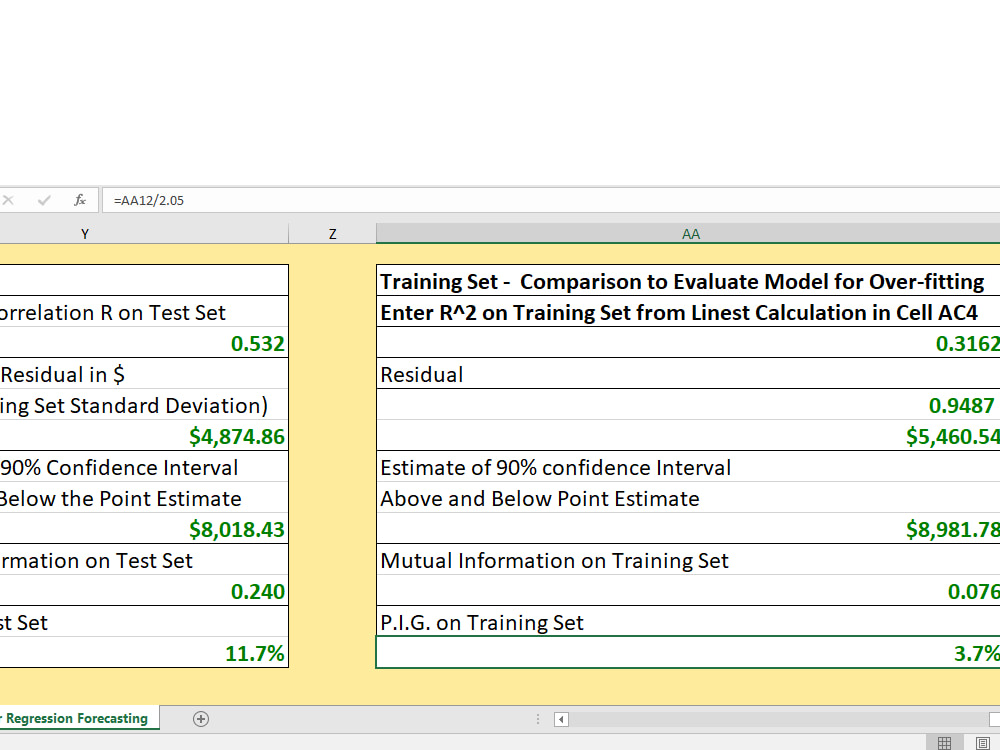Select cell showing $4,874.86
This screenshot has width=1000, height=750.
(144, 436)
